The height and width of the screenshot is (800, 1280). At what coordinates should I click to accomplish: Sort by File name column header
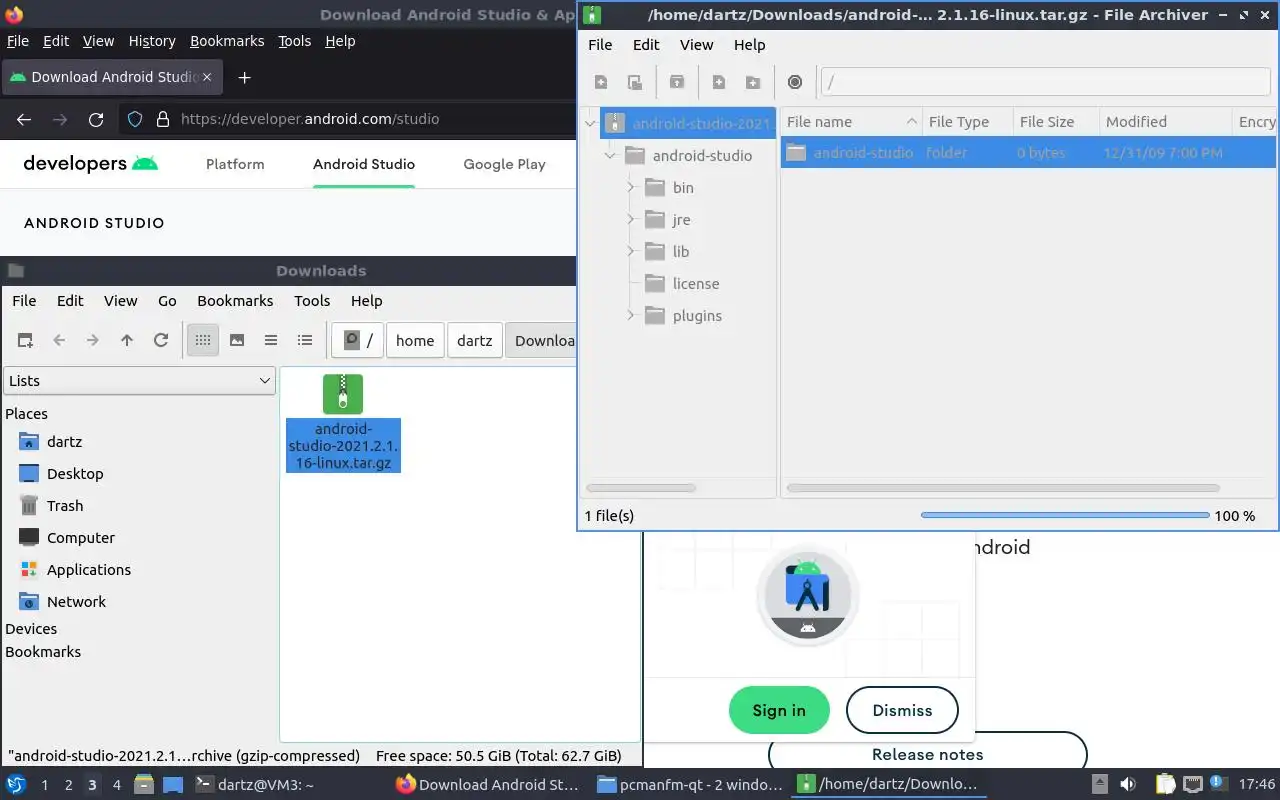click(851, 122)
